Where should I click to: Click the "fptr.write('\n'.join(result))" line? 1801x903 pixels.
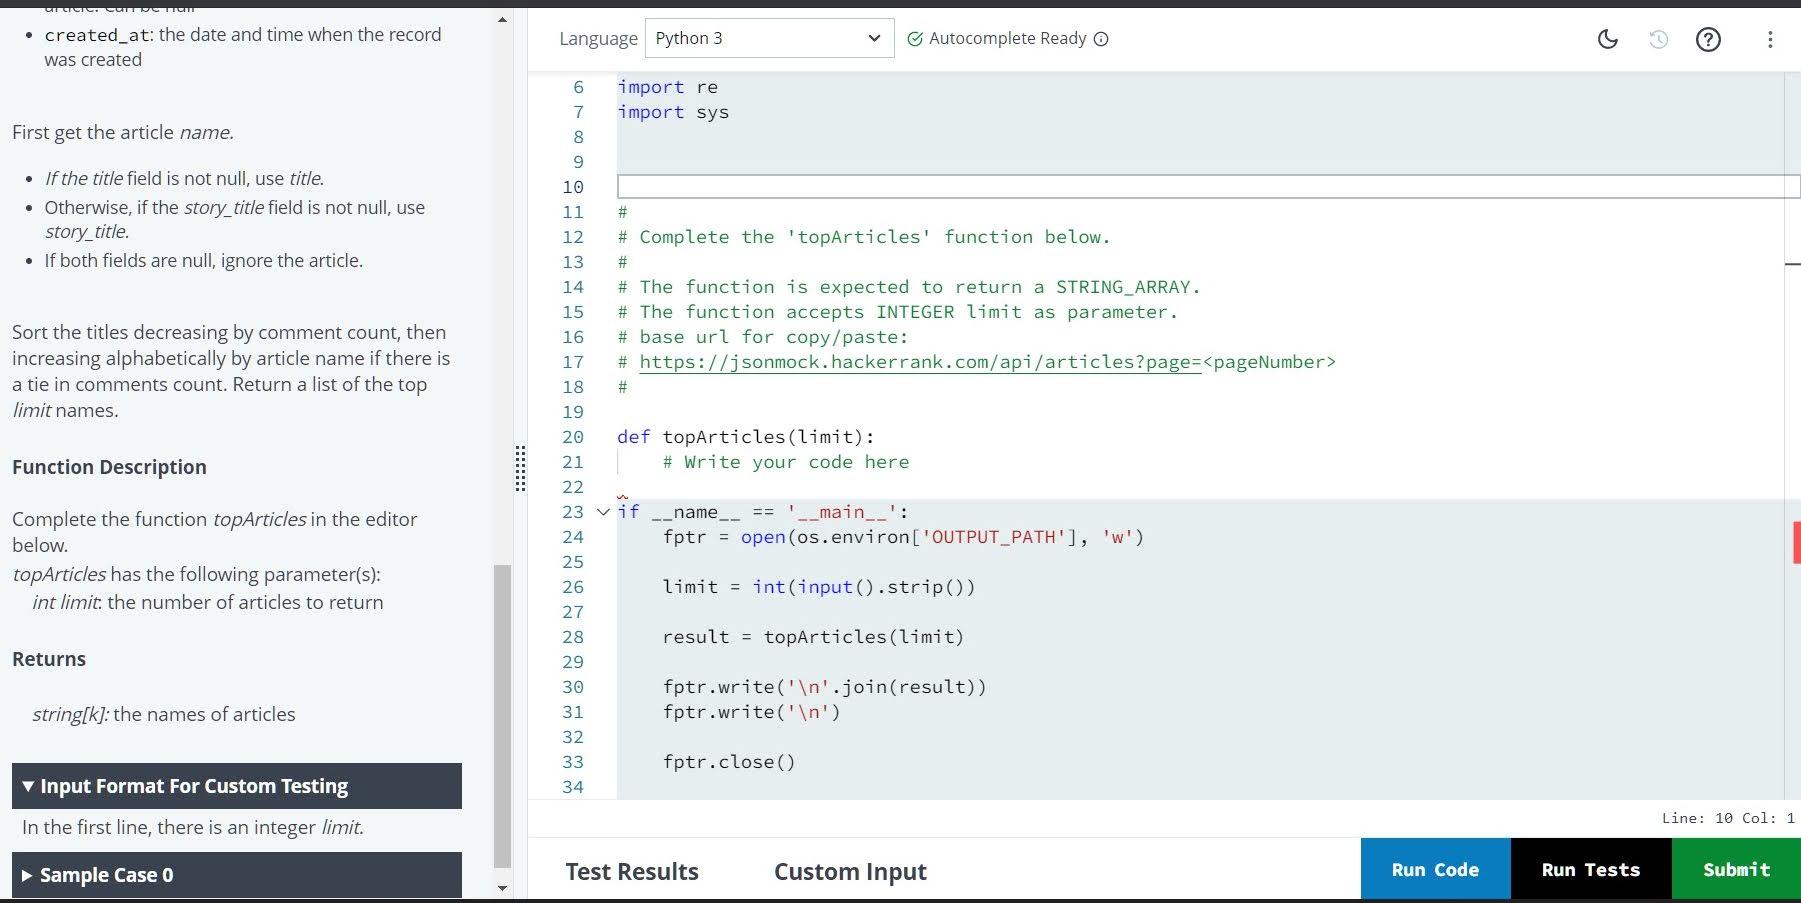tap(824, 687)
